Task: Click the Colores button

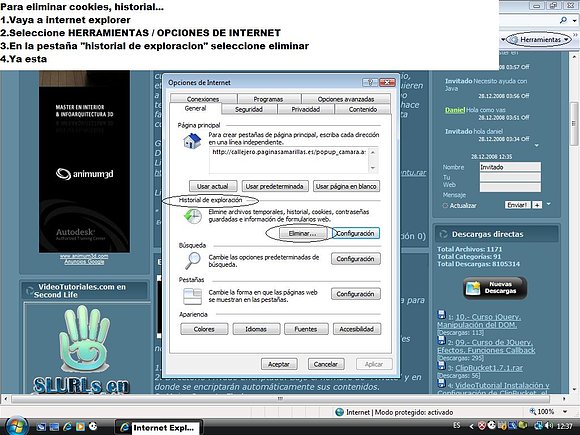Action: point(204,329)
